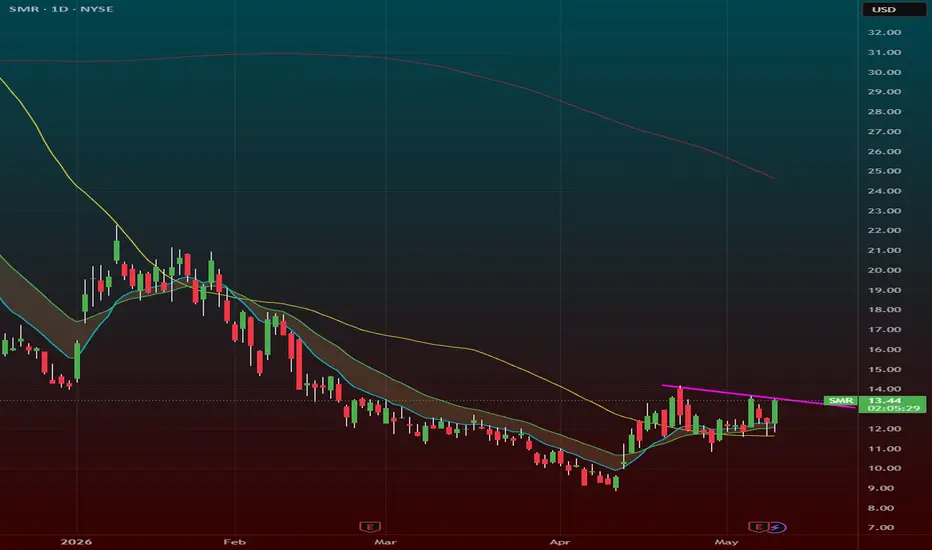The height and width of the screenshot is (550, 932).
Task: Open the May earnings marker
Action: point(758,527)
